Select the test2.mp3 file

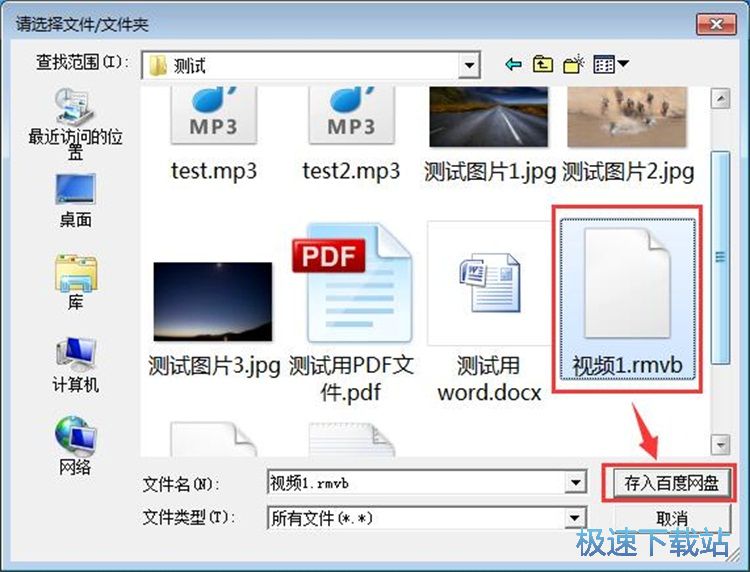(351, 135)
